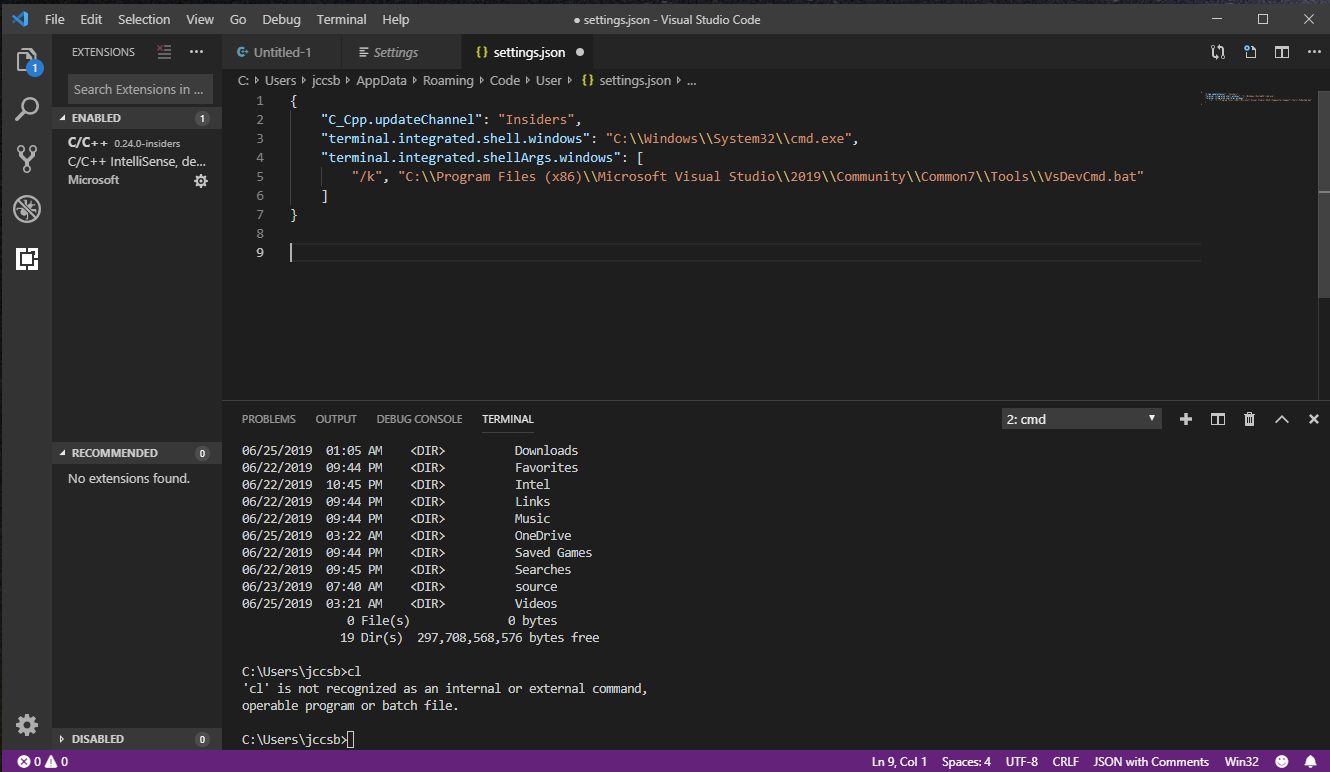Click the editor minimap
Image resolution: width=1330 pixels, height=772 pixels.
click(1258, 98)
